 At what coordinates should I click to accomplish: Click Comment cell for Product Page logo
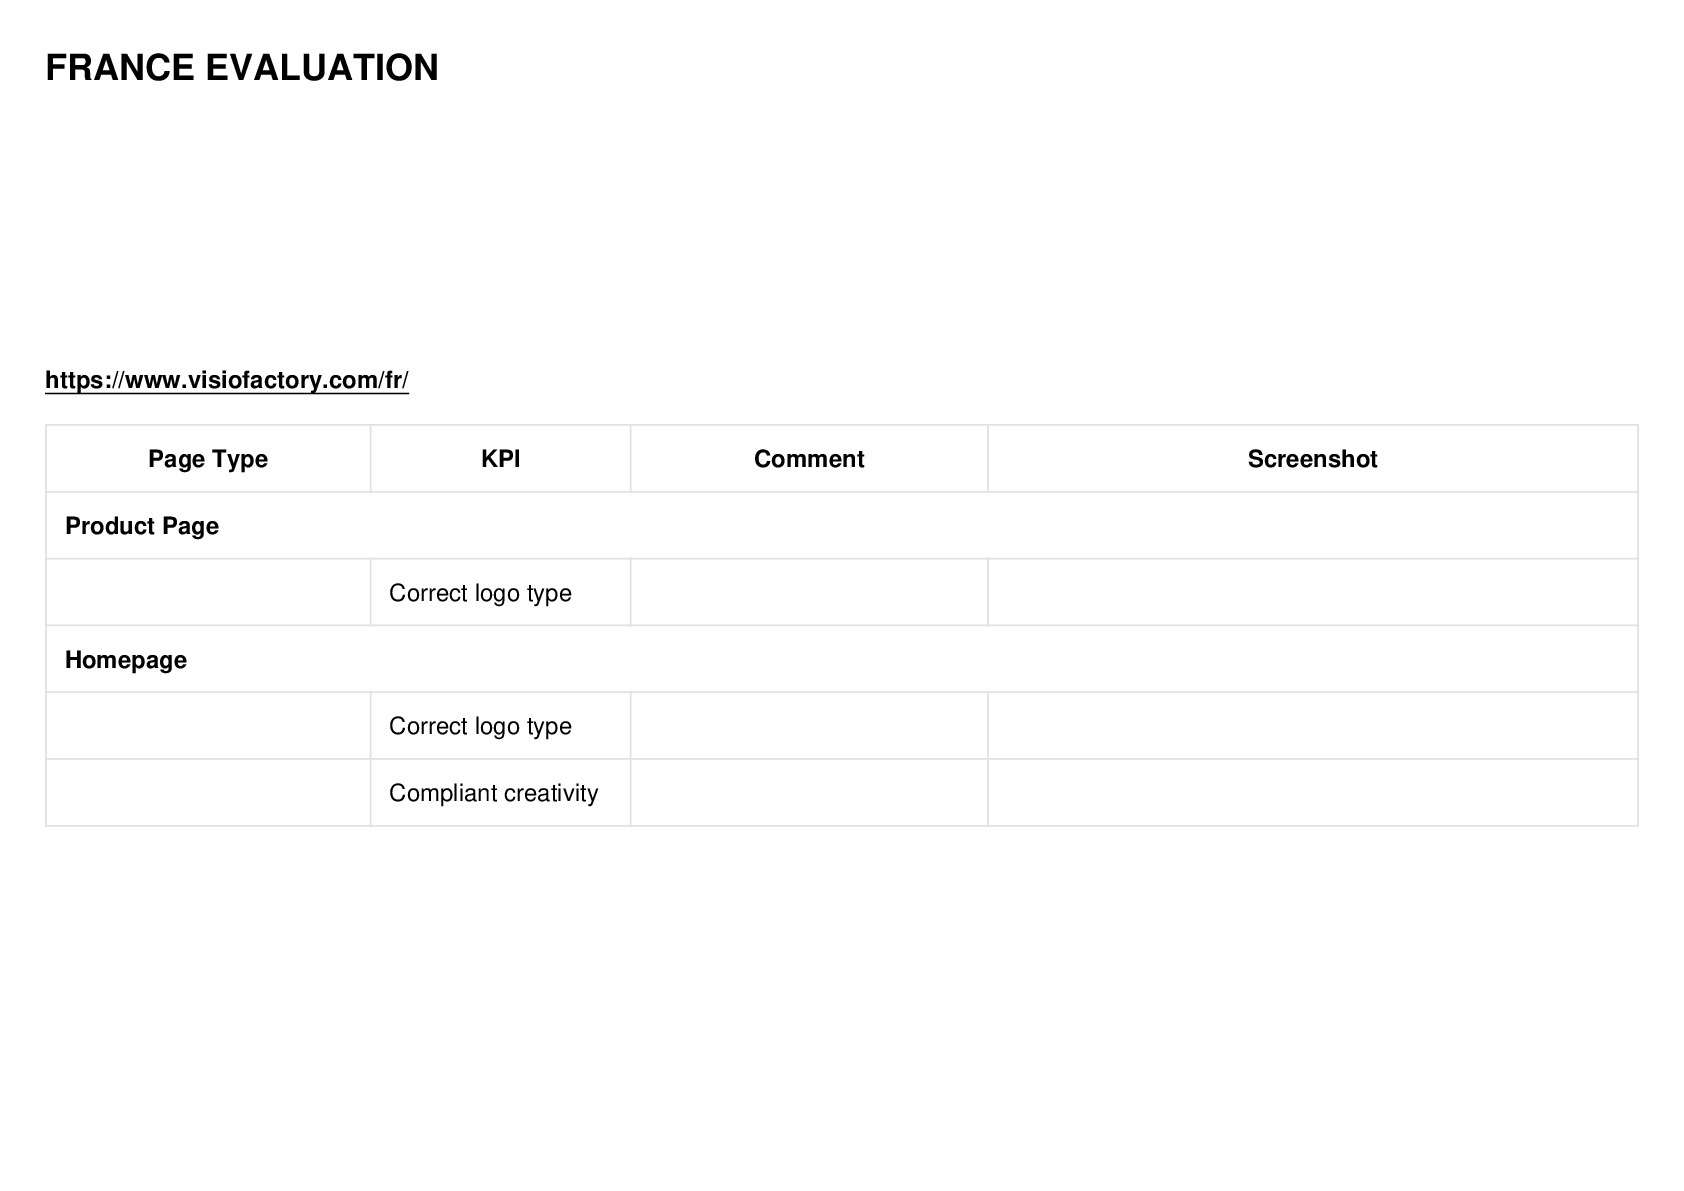(x=809, y=593)
